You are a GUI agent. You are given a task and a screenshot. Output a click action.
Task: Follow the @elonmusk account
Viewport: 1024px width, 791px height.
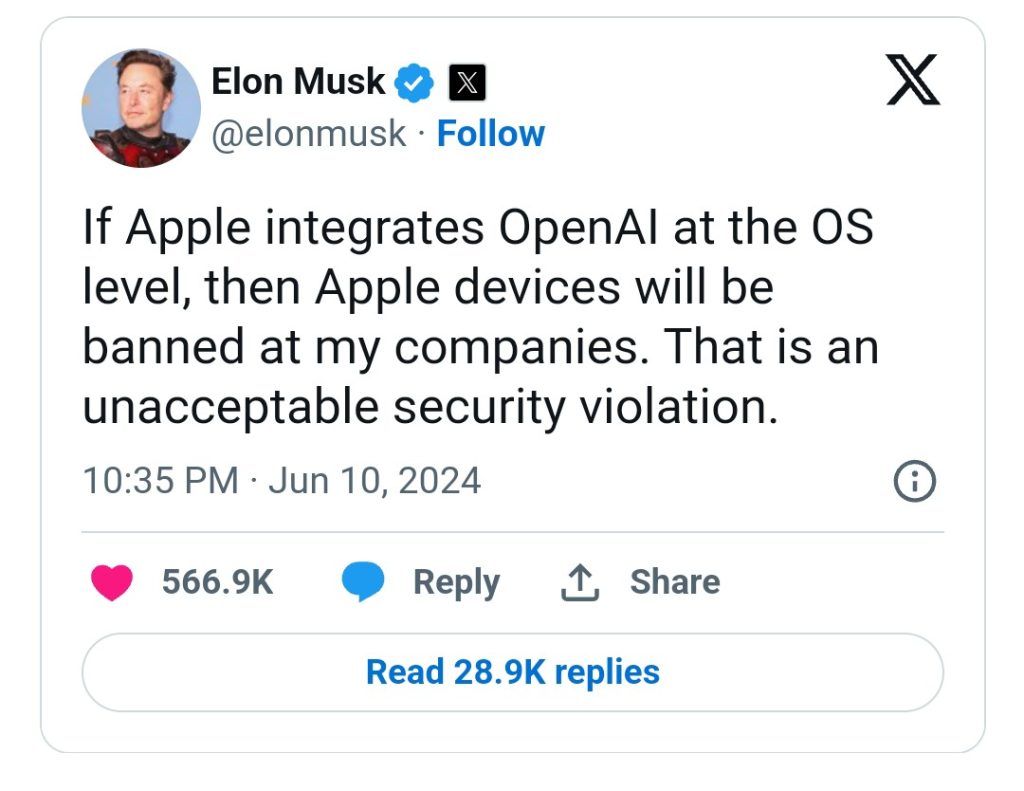(x=491, y=134)
